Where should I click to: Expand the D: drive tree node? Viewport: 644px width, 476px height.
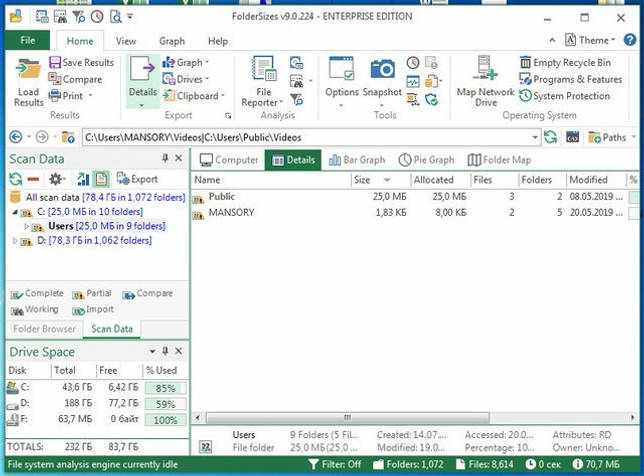coord(15,241)
